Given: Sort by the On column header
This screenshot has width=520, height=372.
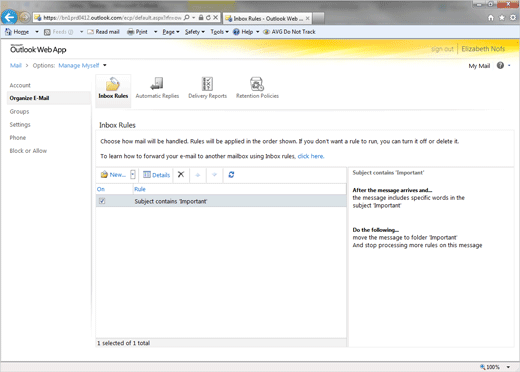Looking at the screenshot, I should [x=101, y=189].
